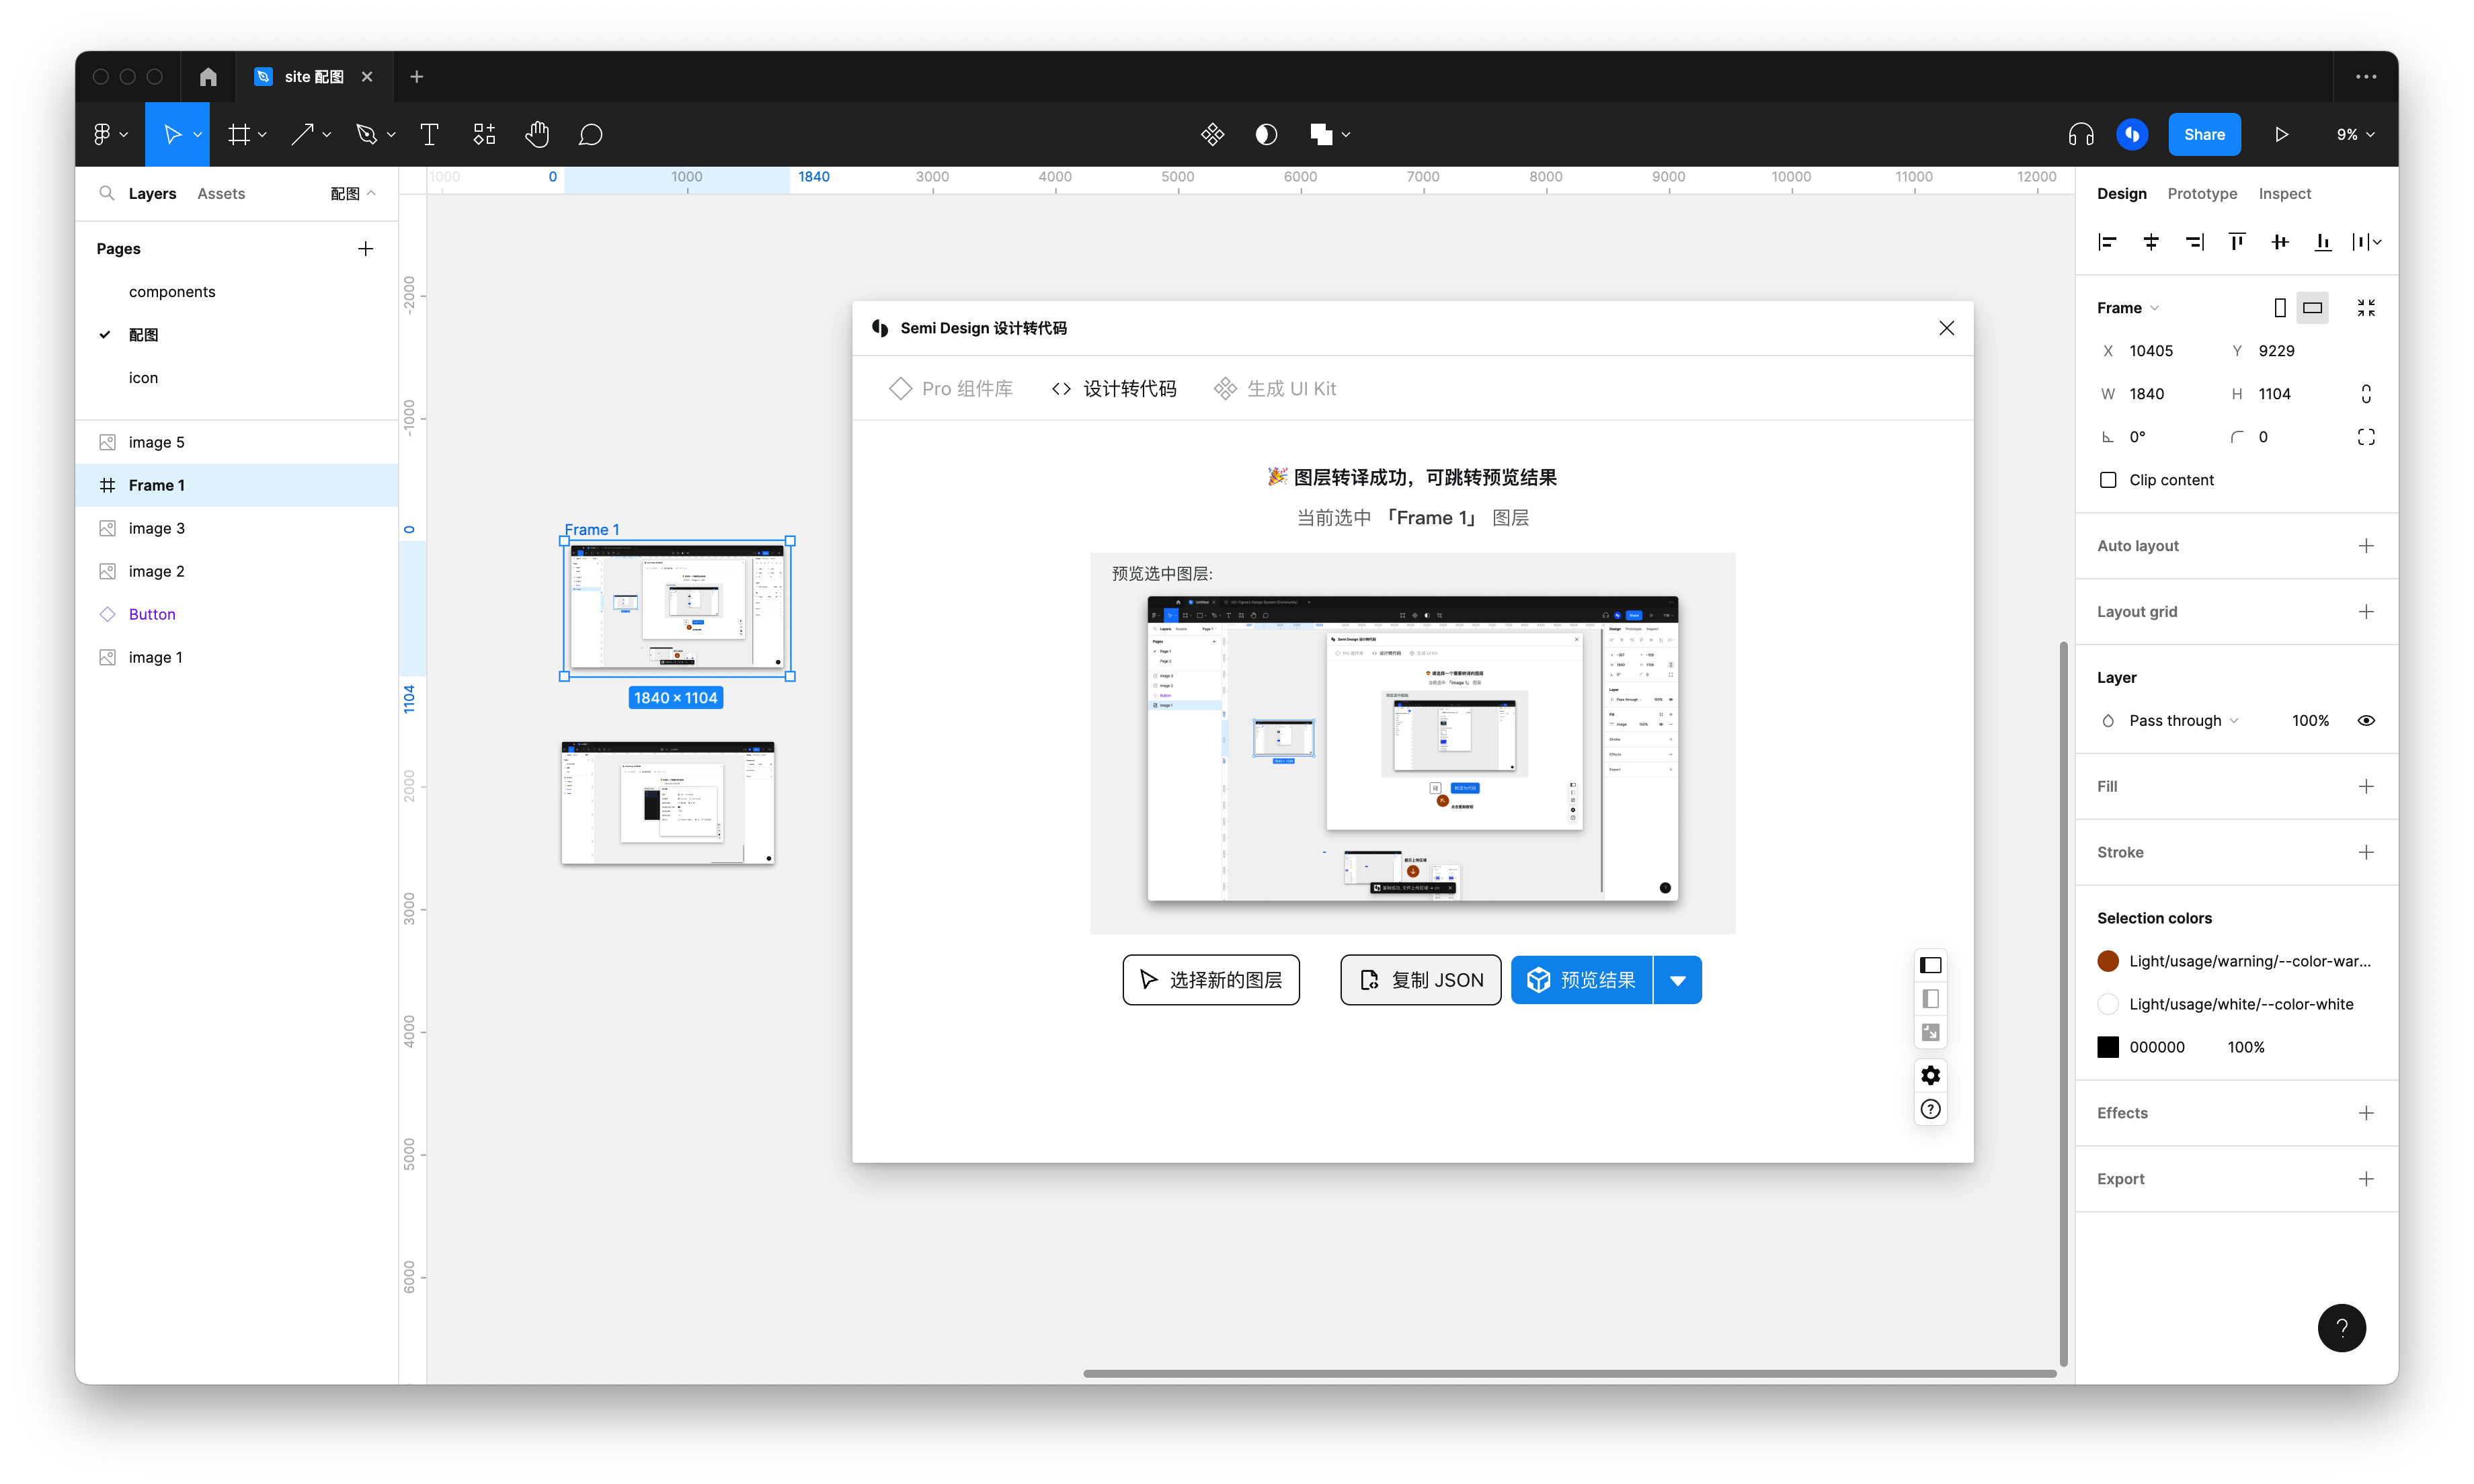Click the 复制 JSON button
Image resolution: width=2474 pixels, height=1484 pixels.
1420,980
